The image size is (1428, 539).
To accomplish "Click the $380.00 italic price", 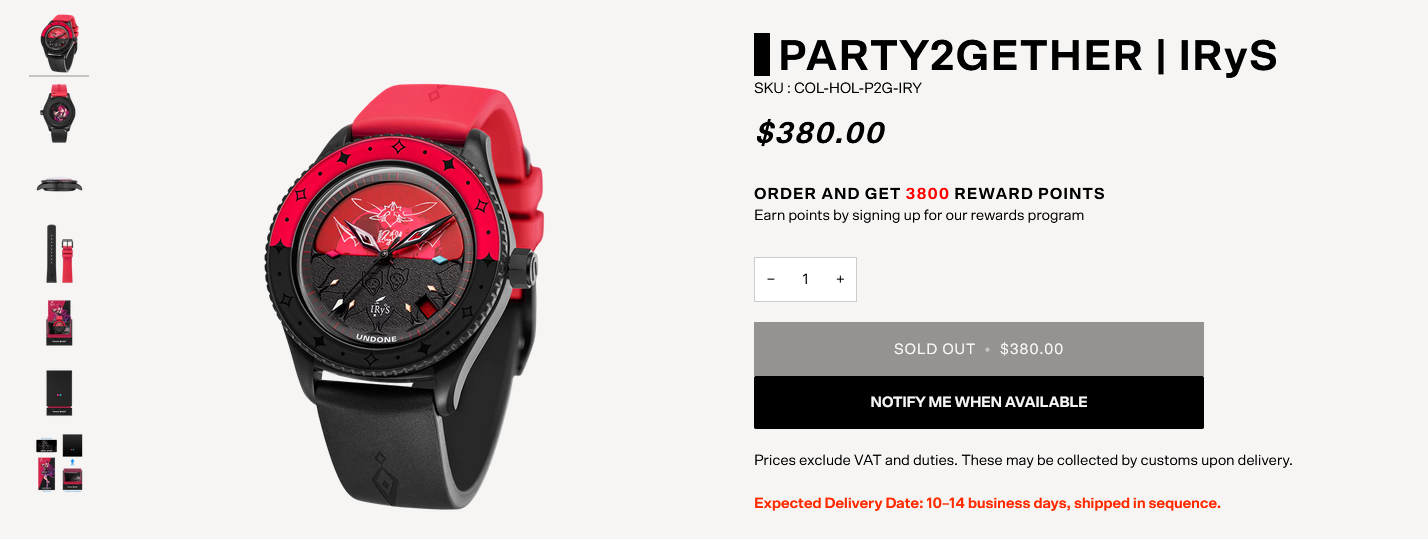I will coord(820,133).
